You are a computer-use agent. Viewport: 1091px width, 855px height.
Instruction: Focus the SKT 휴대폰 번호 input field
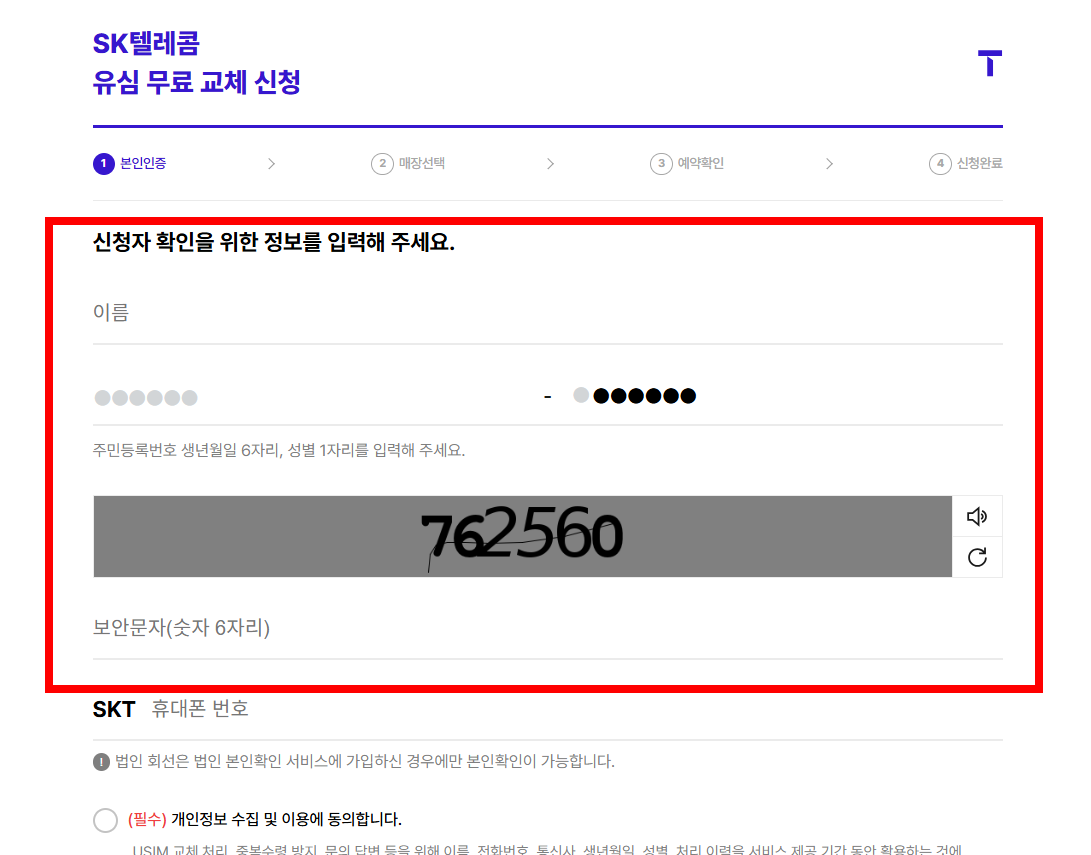click(x=576, y=709)
